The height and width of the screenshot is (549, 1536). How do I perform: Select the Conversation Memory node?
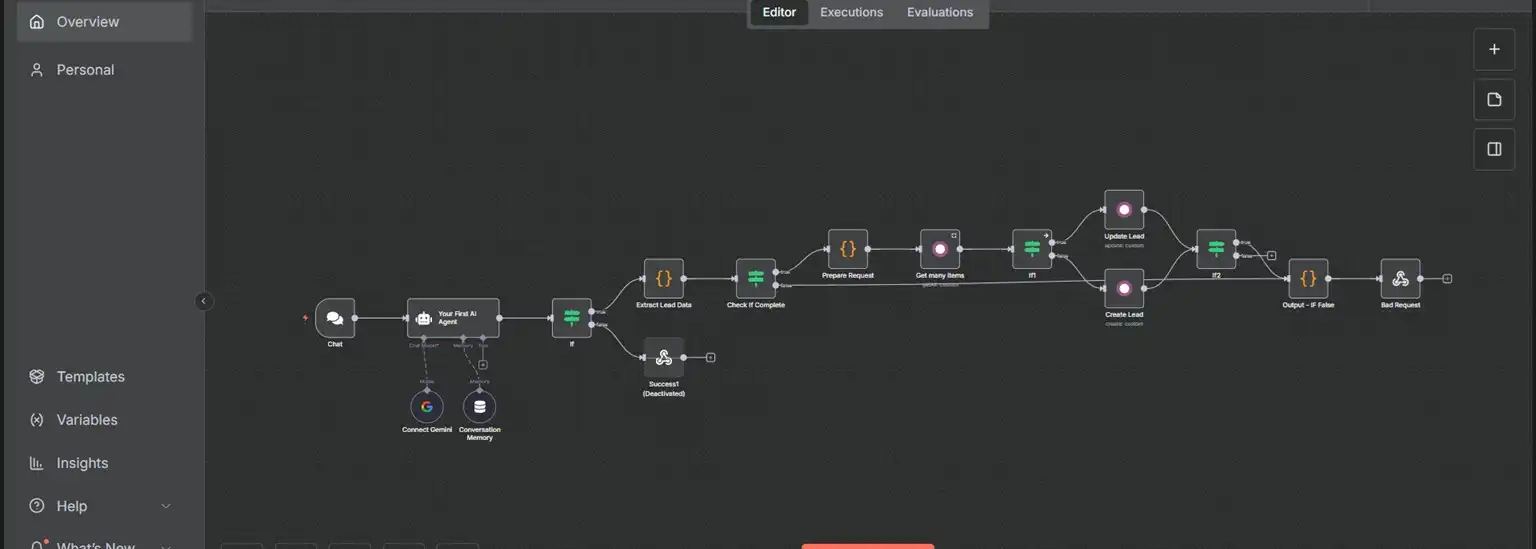(479, 407)
